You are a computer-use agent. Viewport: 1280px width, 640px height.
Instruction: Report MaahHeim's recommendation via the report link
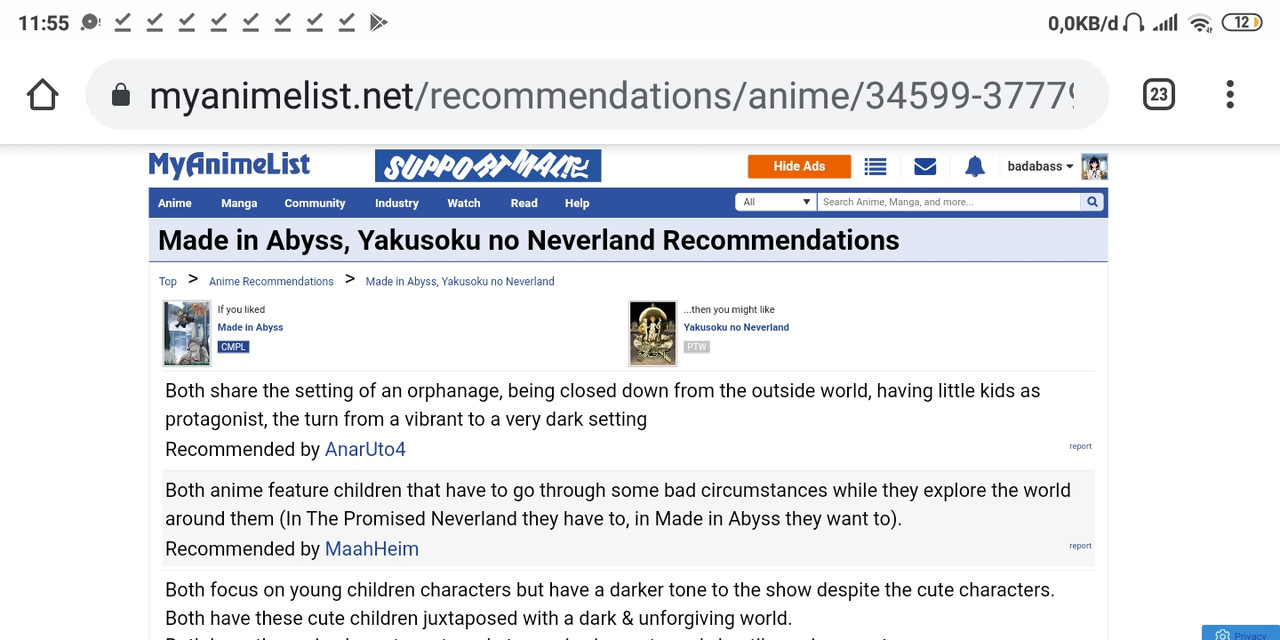coord(1080,545)
